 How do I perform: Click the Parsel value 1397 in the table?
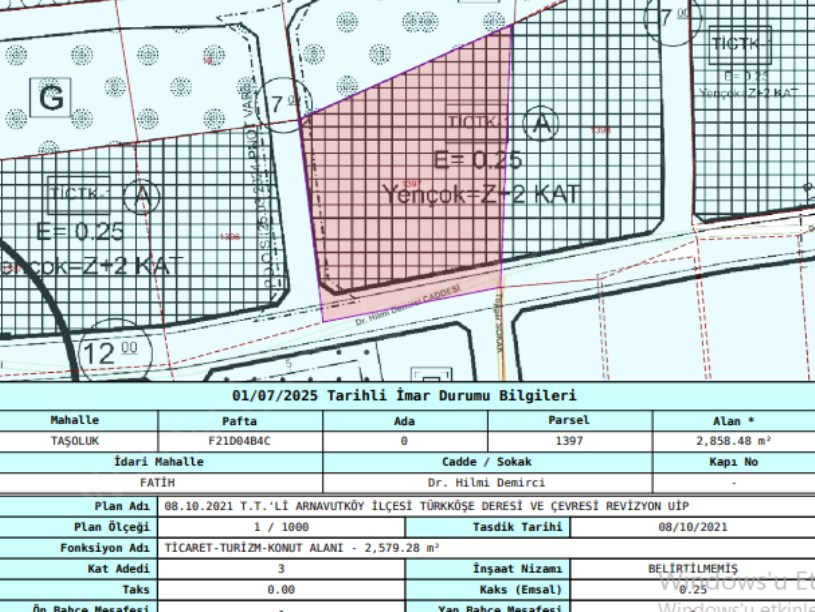pyautogui.click(x=569, y=439)
